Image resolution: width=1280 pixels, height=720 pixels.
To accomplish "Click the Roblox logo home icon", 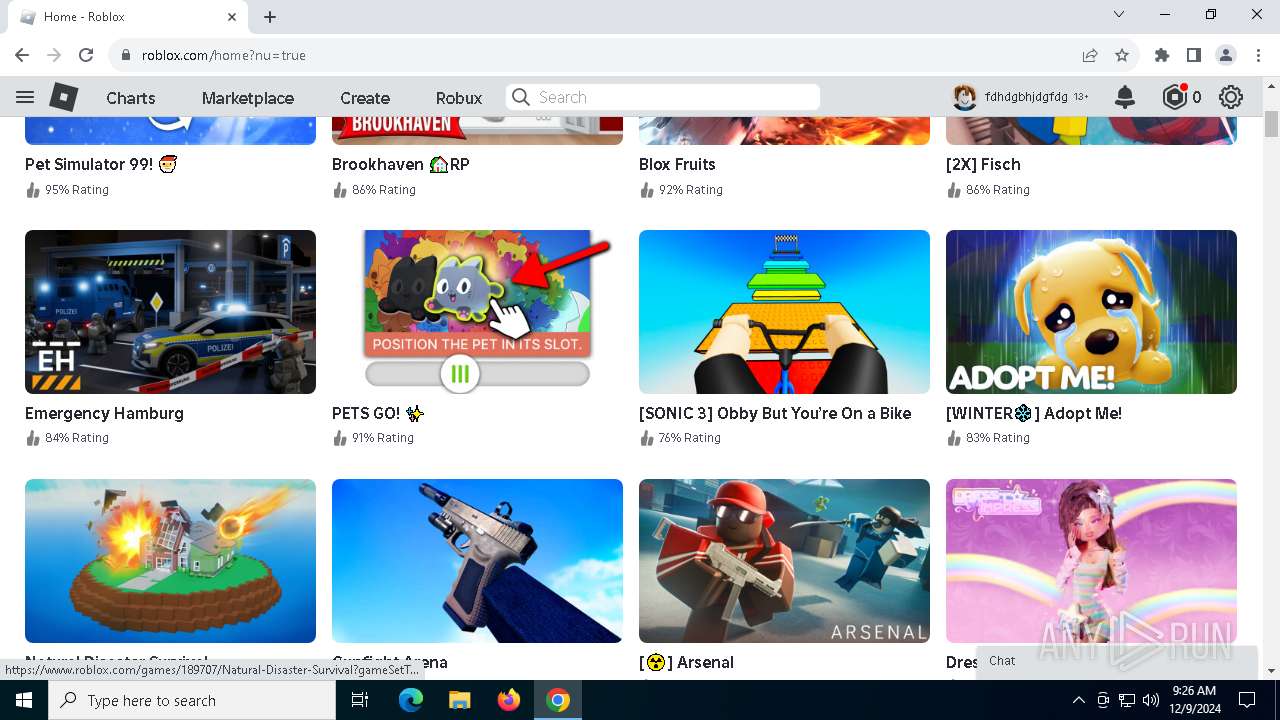I will pyautogui.click(x=64, y=97).
